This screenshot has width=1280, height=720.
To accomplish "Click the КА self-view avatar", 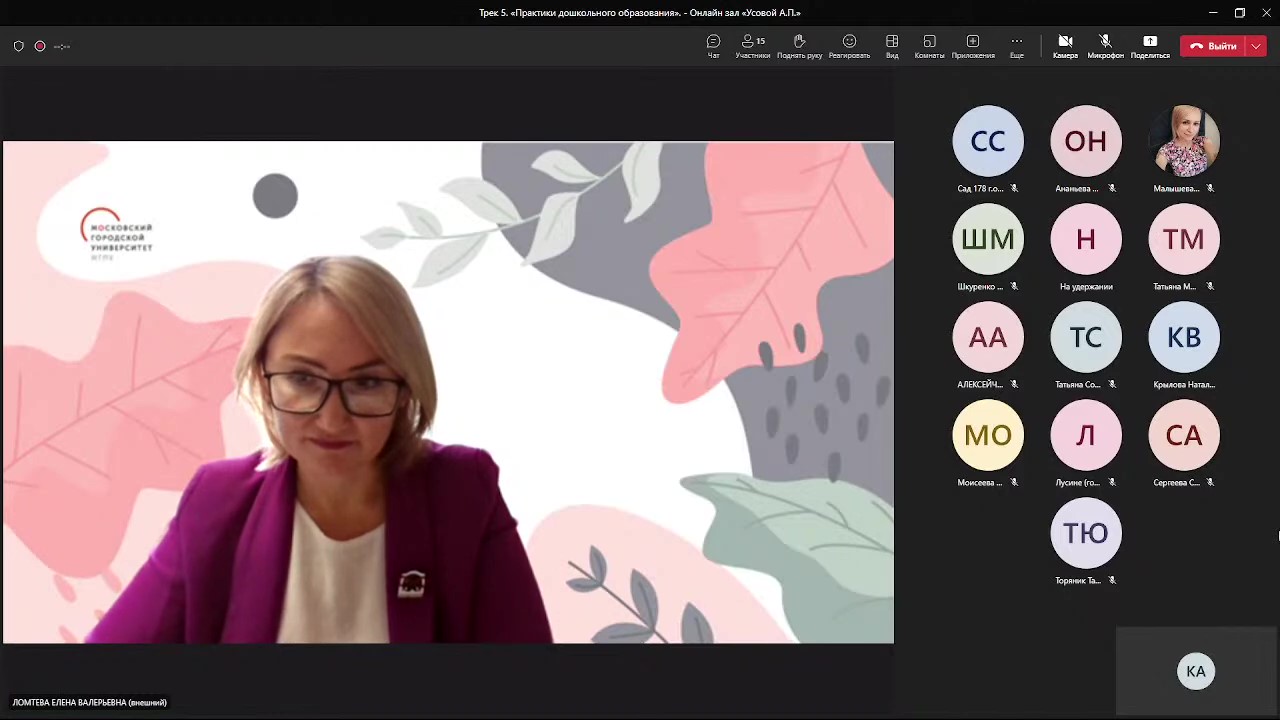I will click(1196, 671).
